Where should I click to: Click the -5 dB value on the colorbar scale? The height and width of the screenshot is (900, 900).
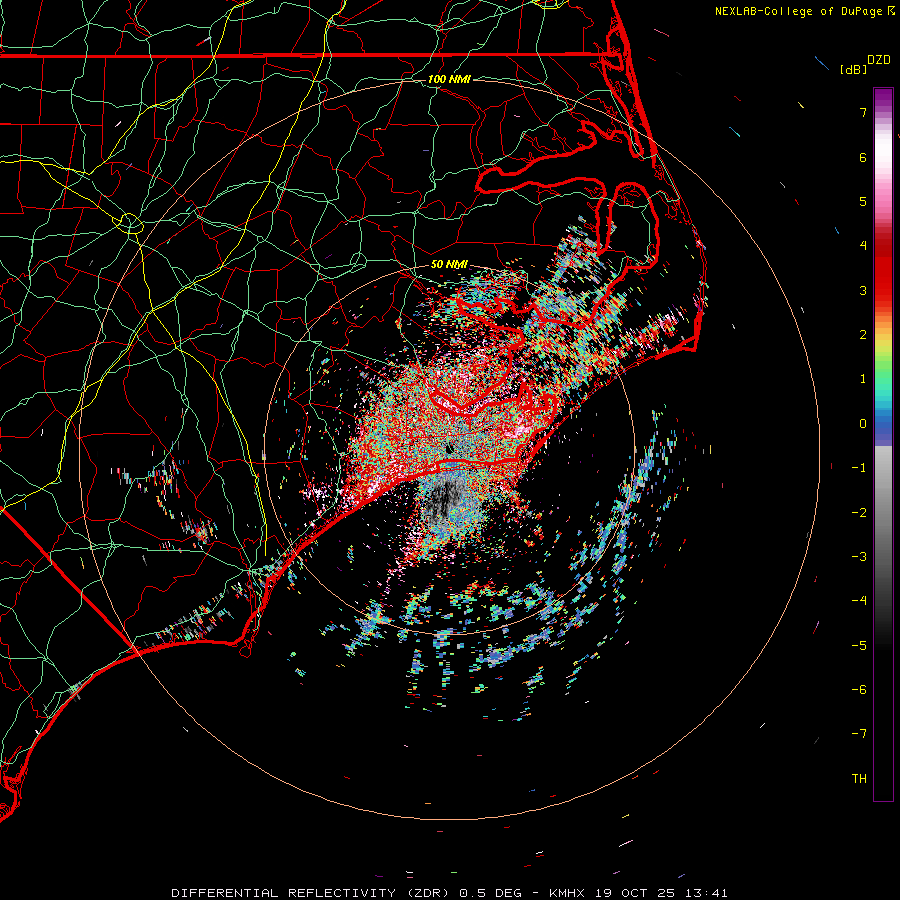point(859,646)
